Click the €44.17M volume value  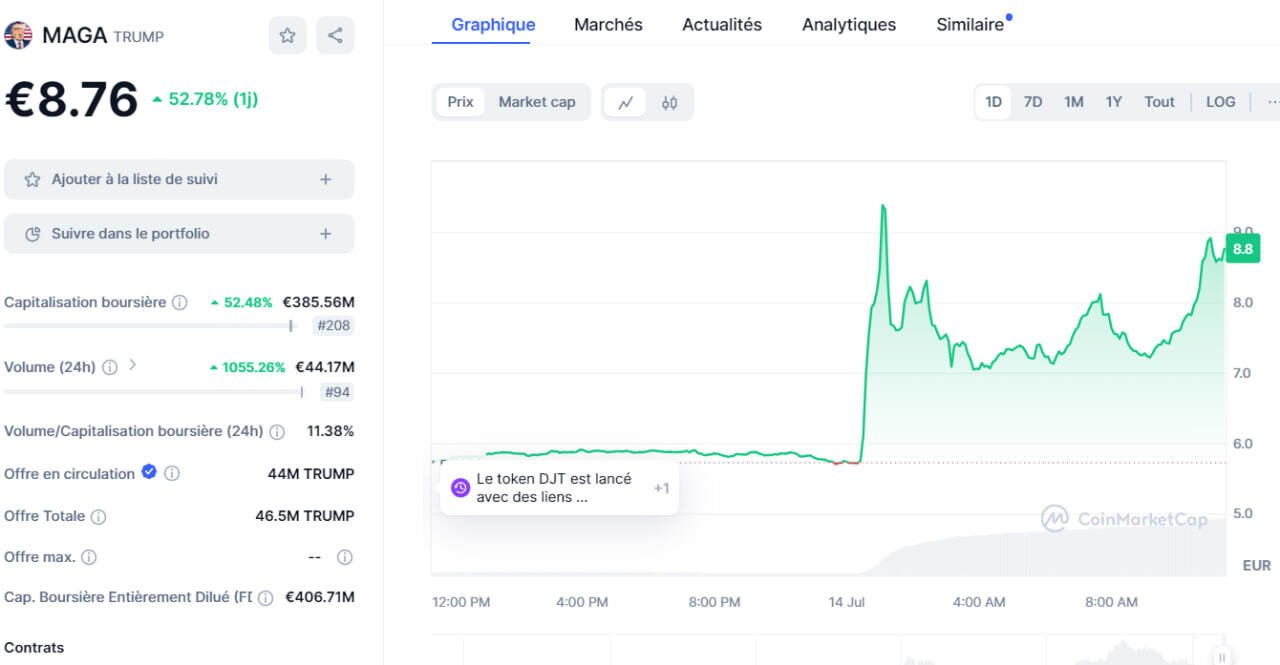pos(324,367)
